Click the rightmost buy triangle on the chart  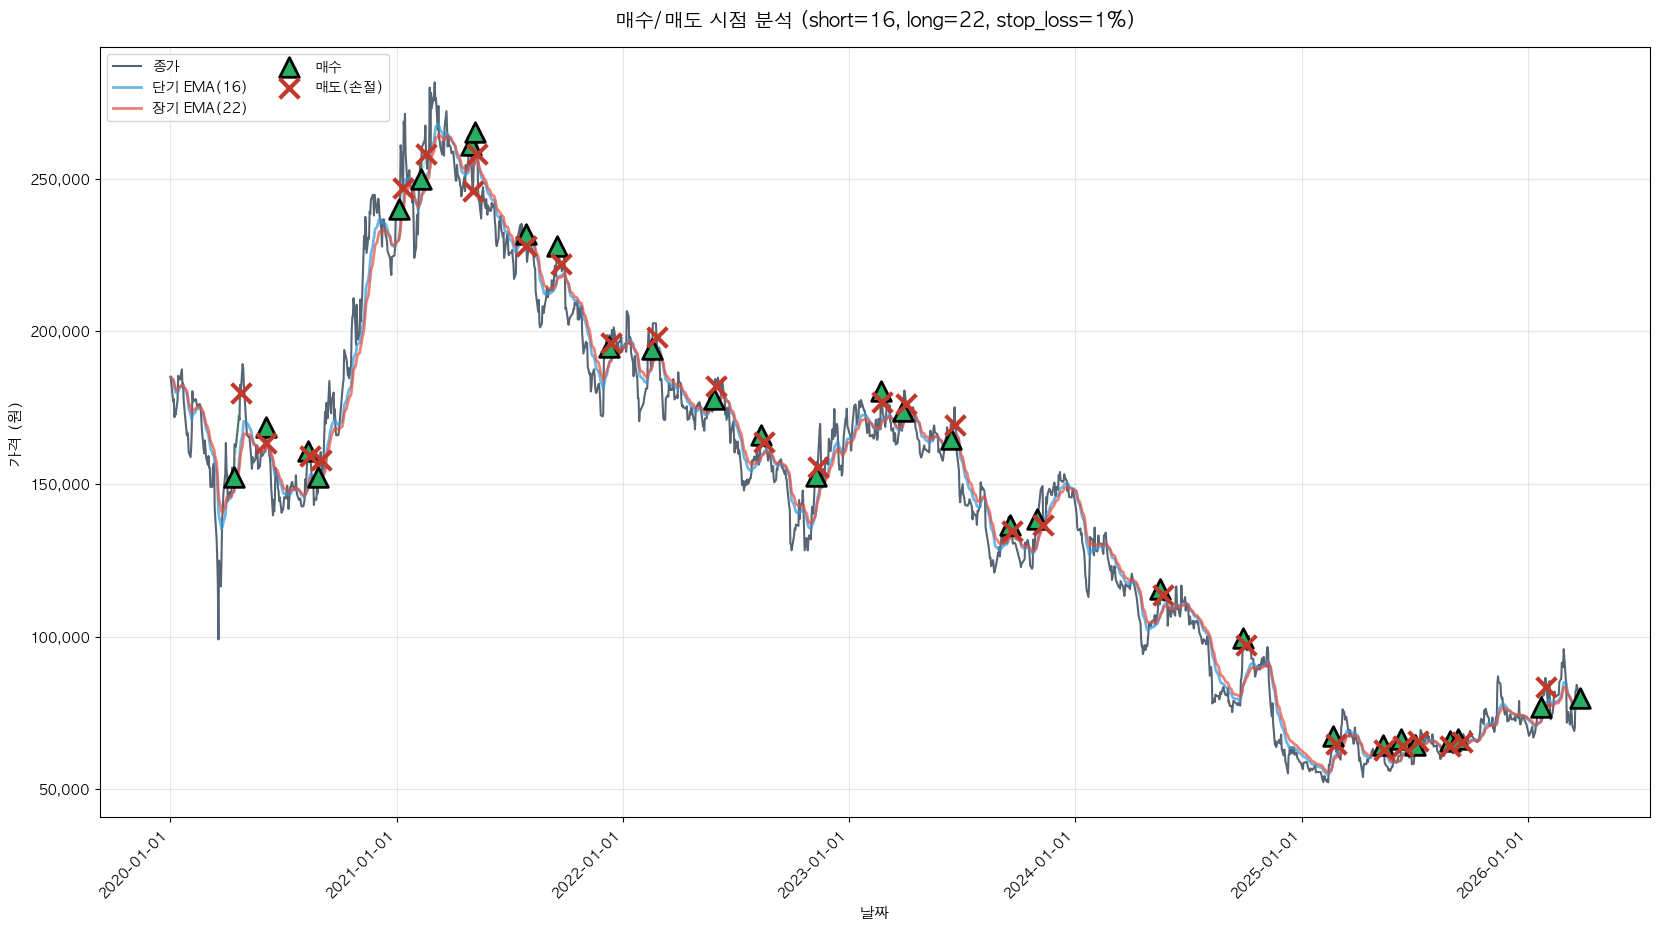(x=1580, y=699)
